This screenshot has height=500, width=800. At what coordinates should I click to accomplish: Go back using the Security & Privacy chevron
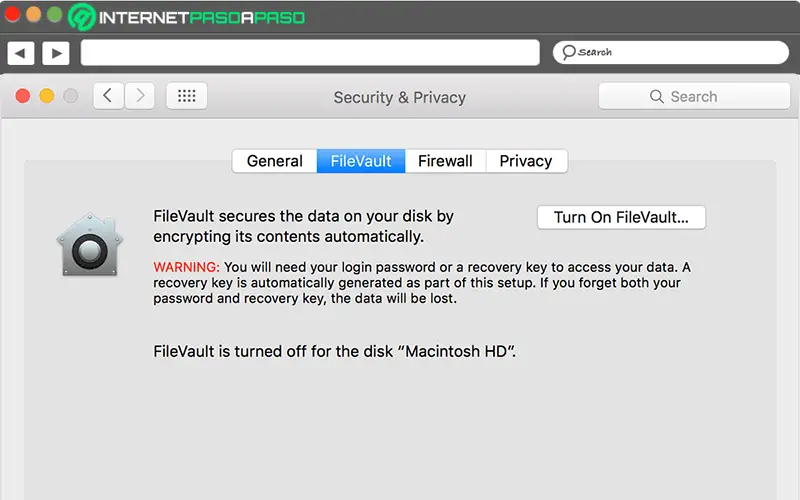tap(108, 96)
